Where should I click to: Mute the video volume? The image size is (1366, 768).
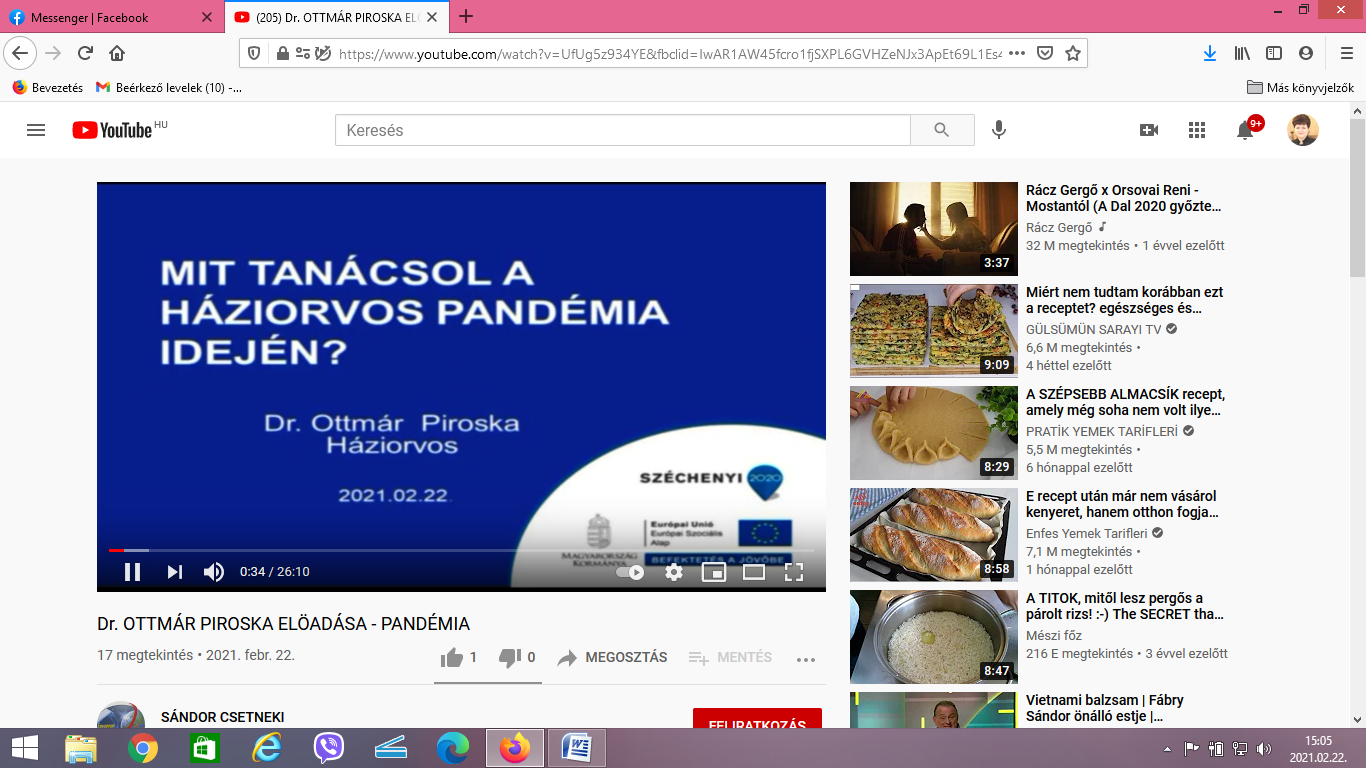pos(214,572)
